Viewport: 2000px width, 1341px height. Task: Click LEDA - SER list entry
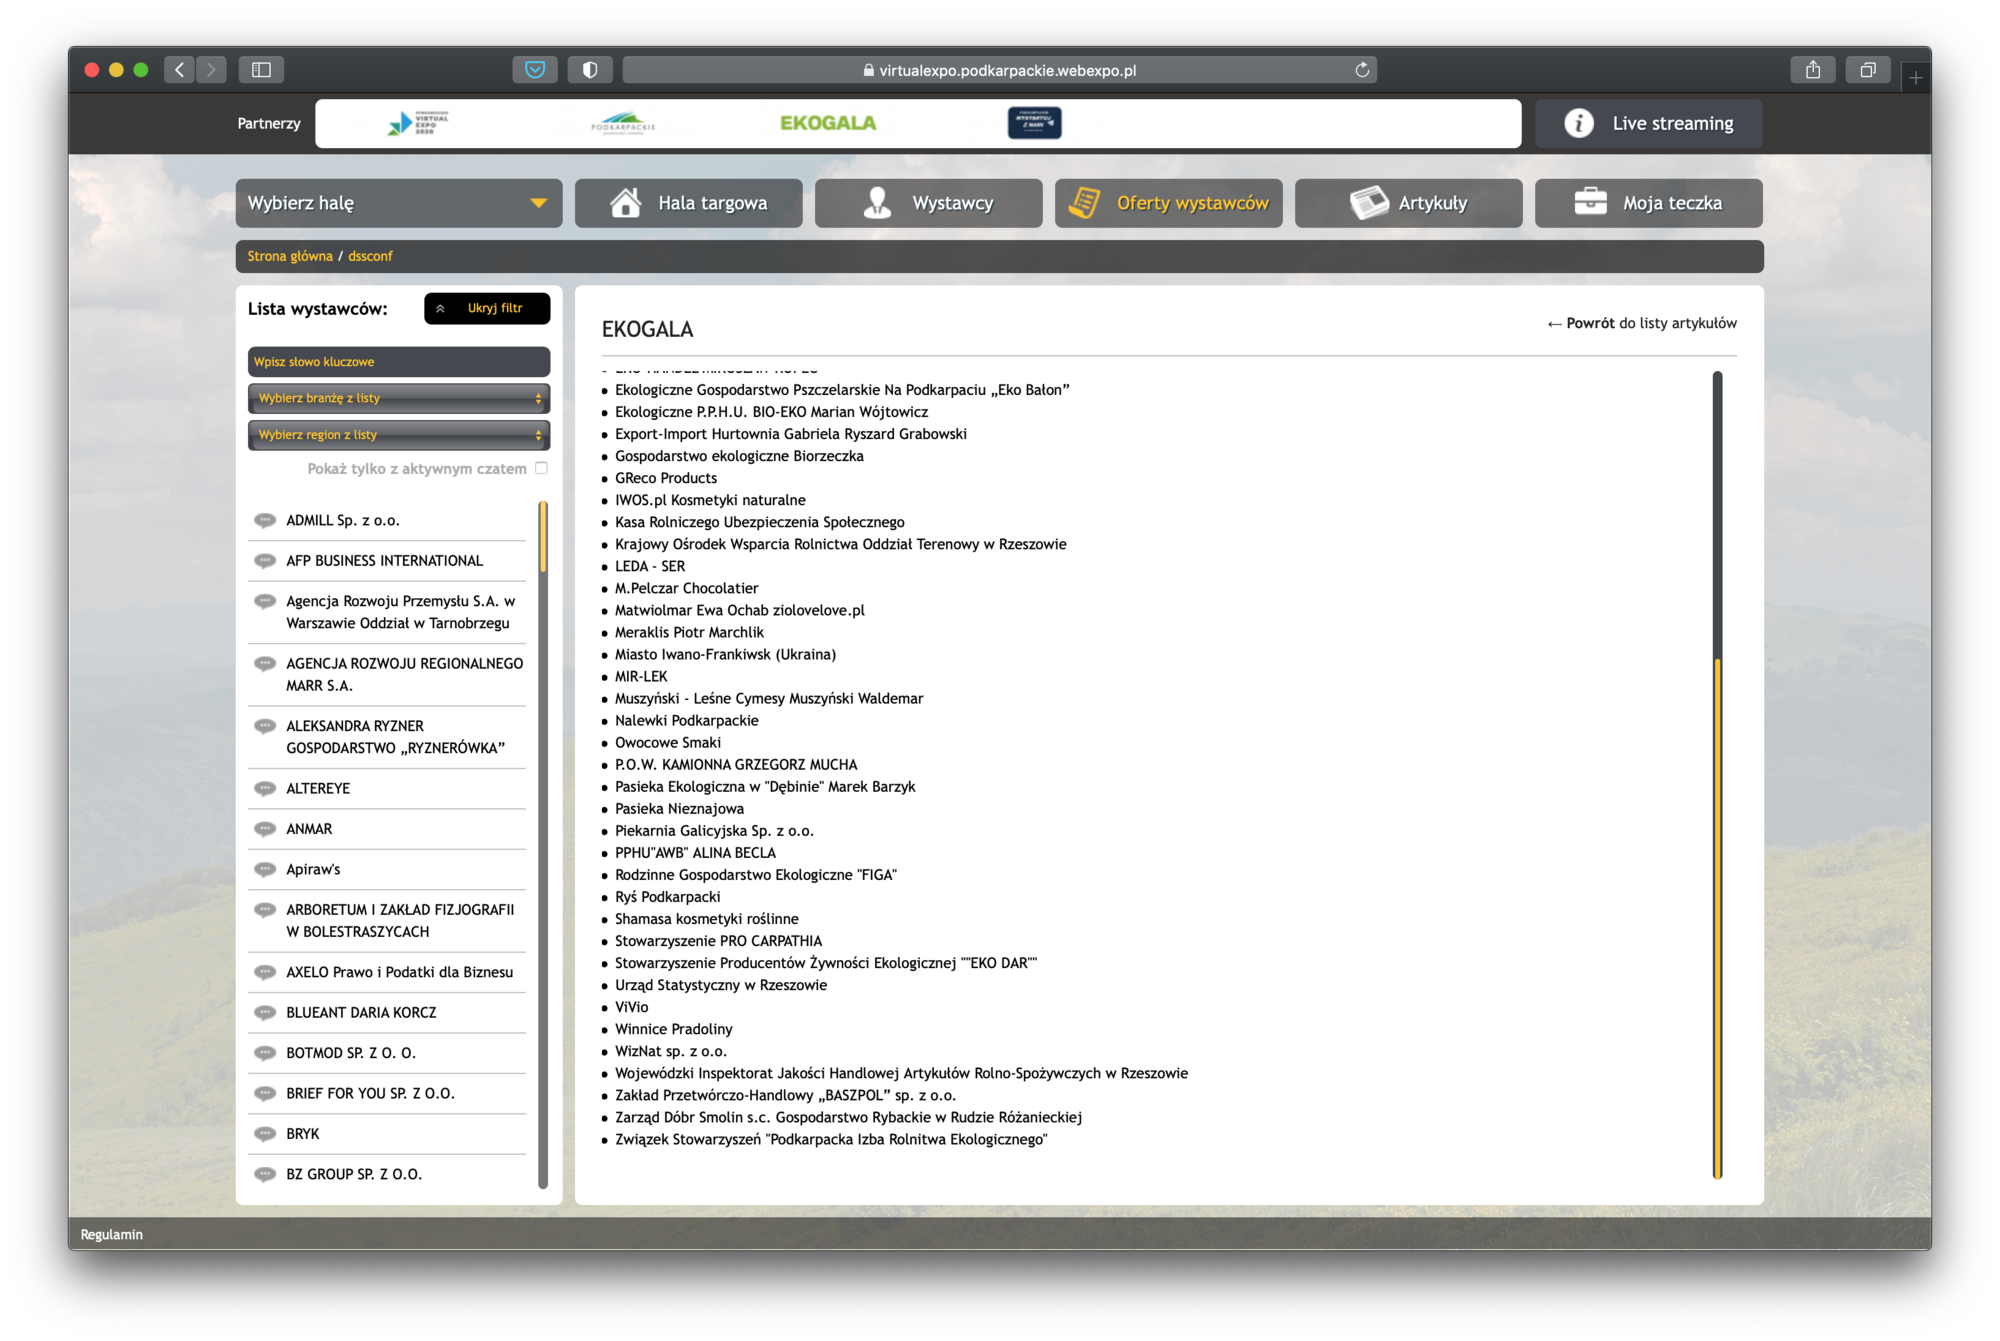click(650, 566)
